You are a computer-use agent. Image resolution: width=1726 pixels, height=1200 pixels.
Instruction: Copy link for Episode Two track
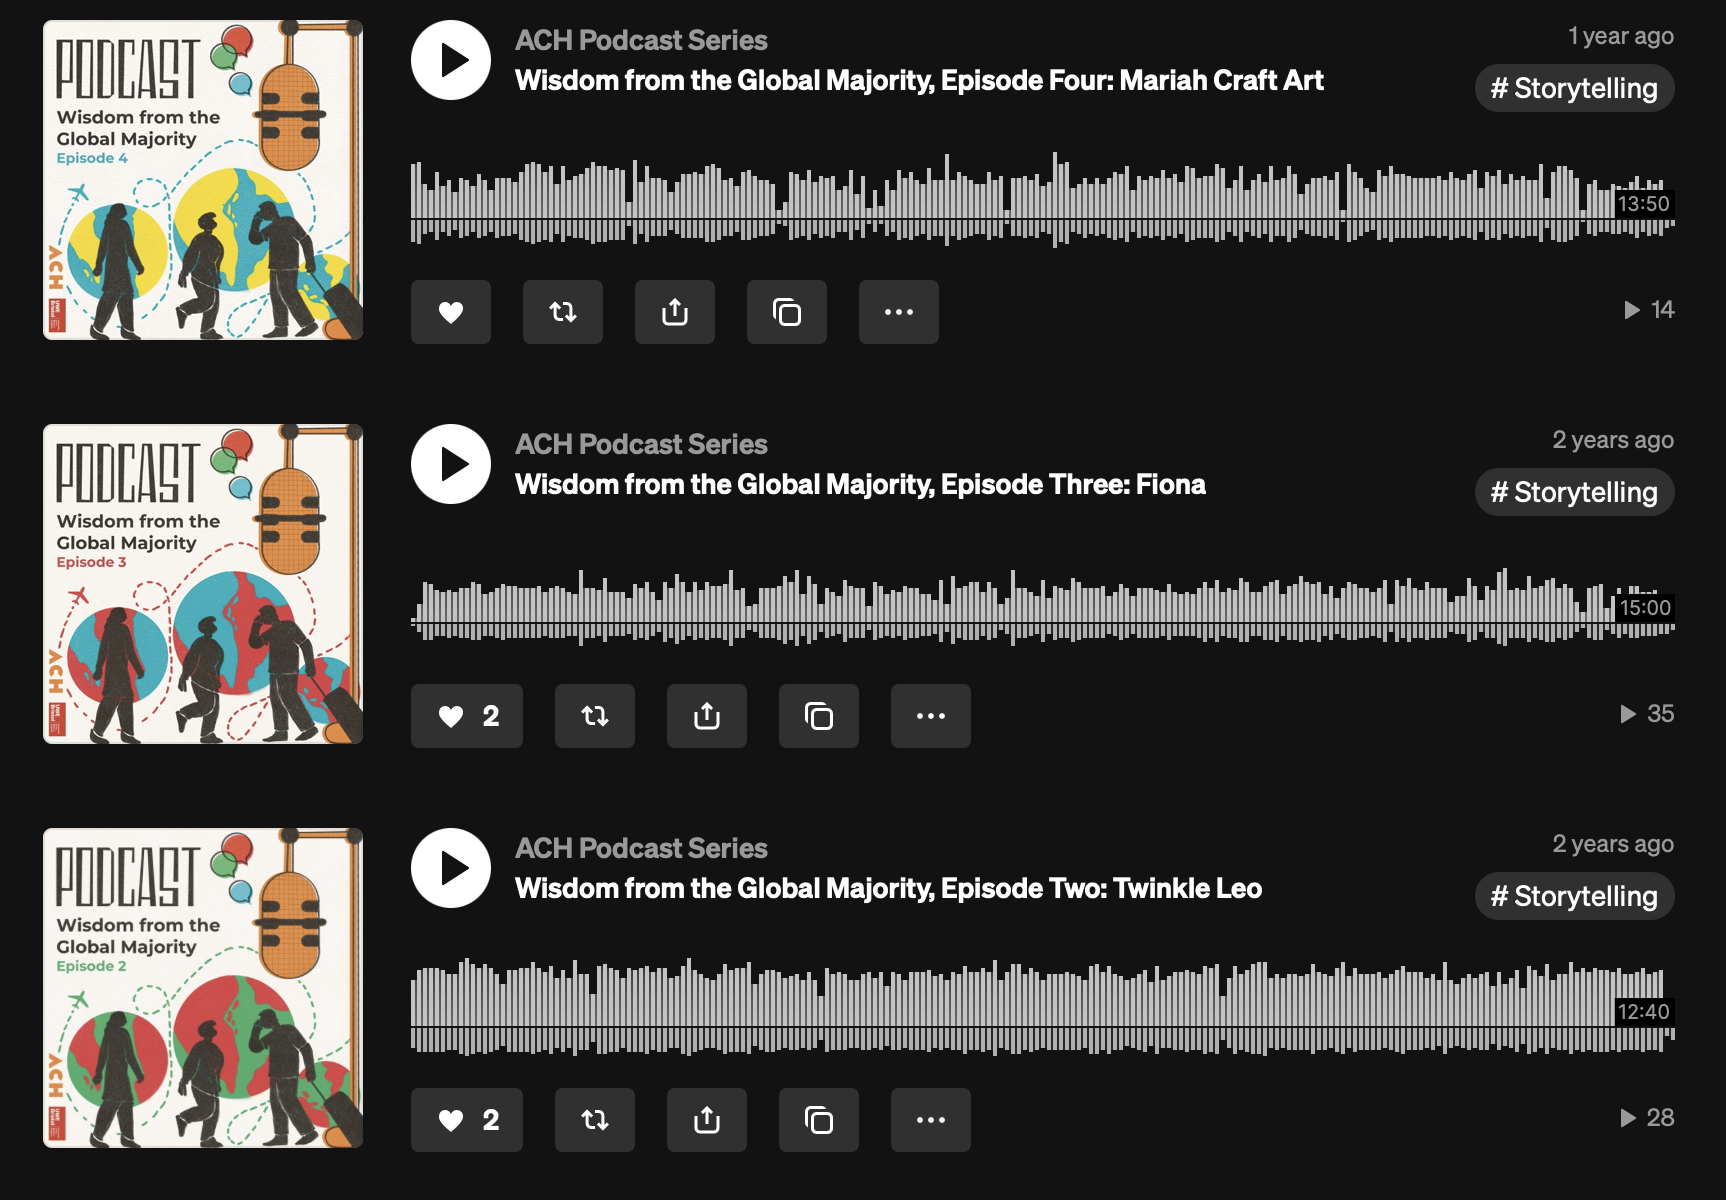click(x=819, y=1120)
